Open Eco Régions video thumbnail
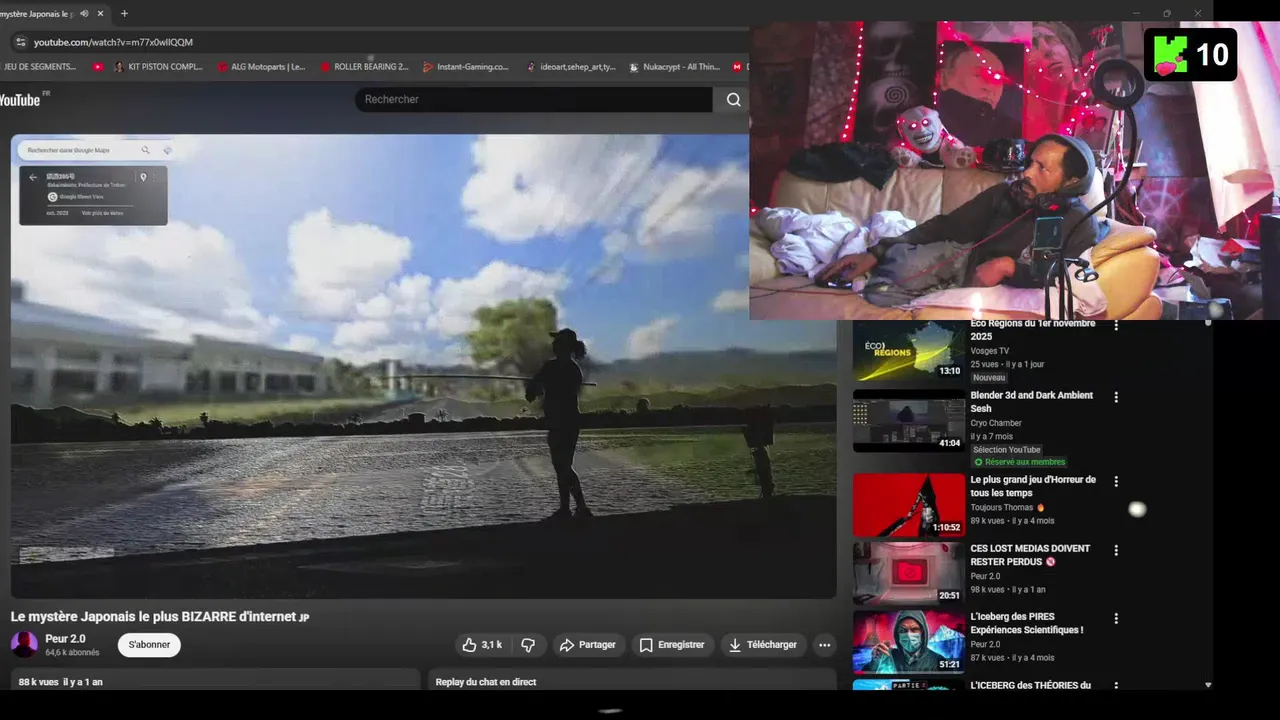Viewport: 1280px width, 720px height. (909, 350)
